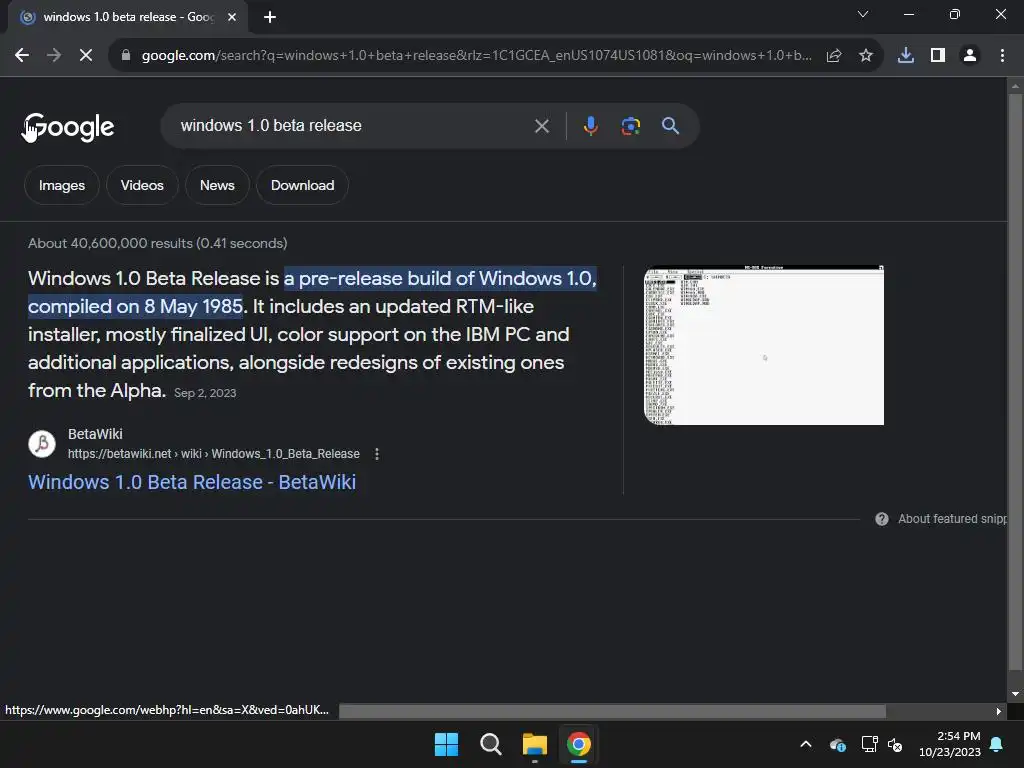Viewport: 1024px width, 768px height.
Task: Open the MS-DOS Executive screenshot thumbnail
Action: [x=763, y=345]
